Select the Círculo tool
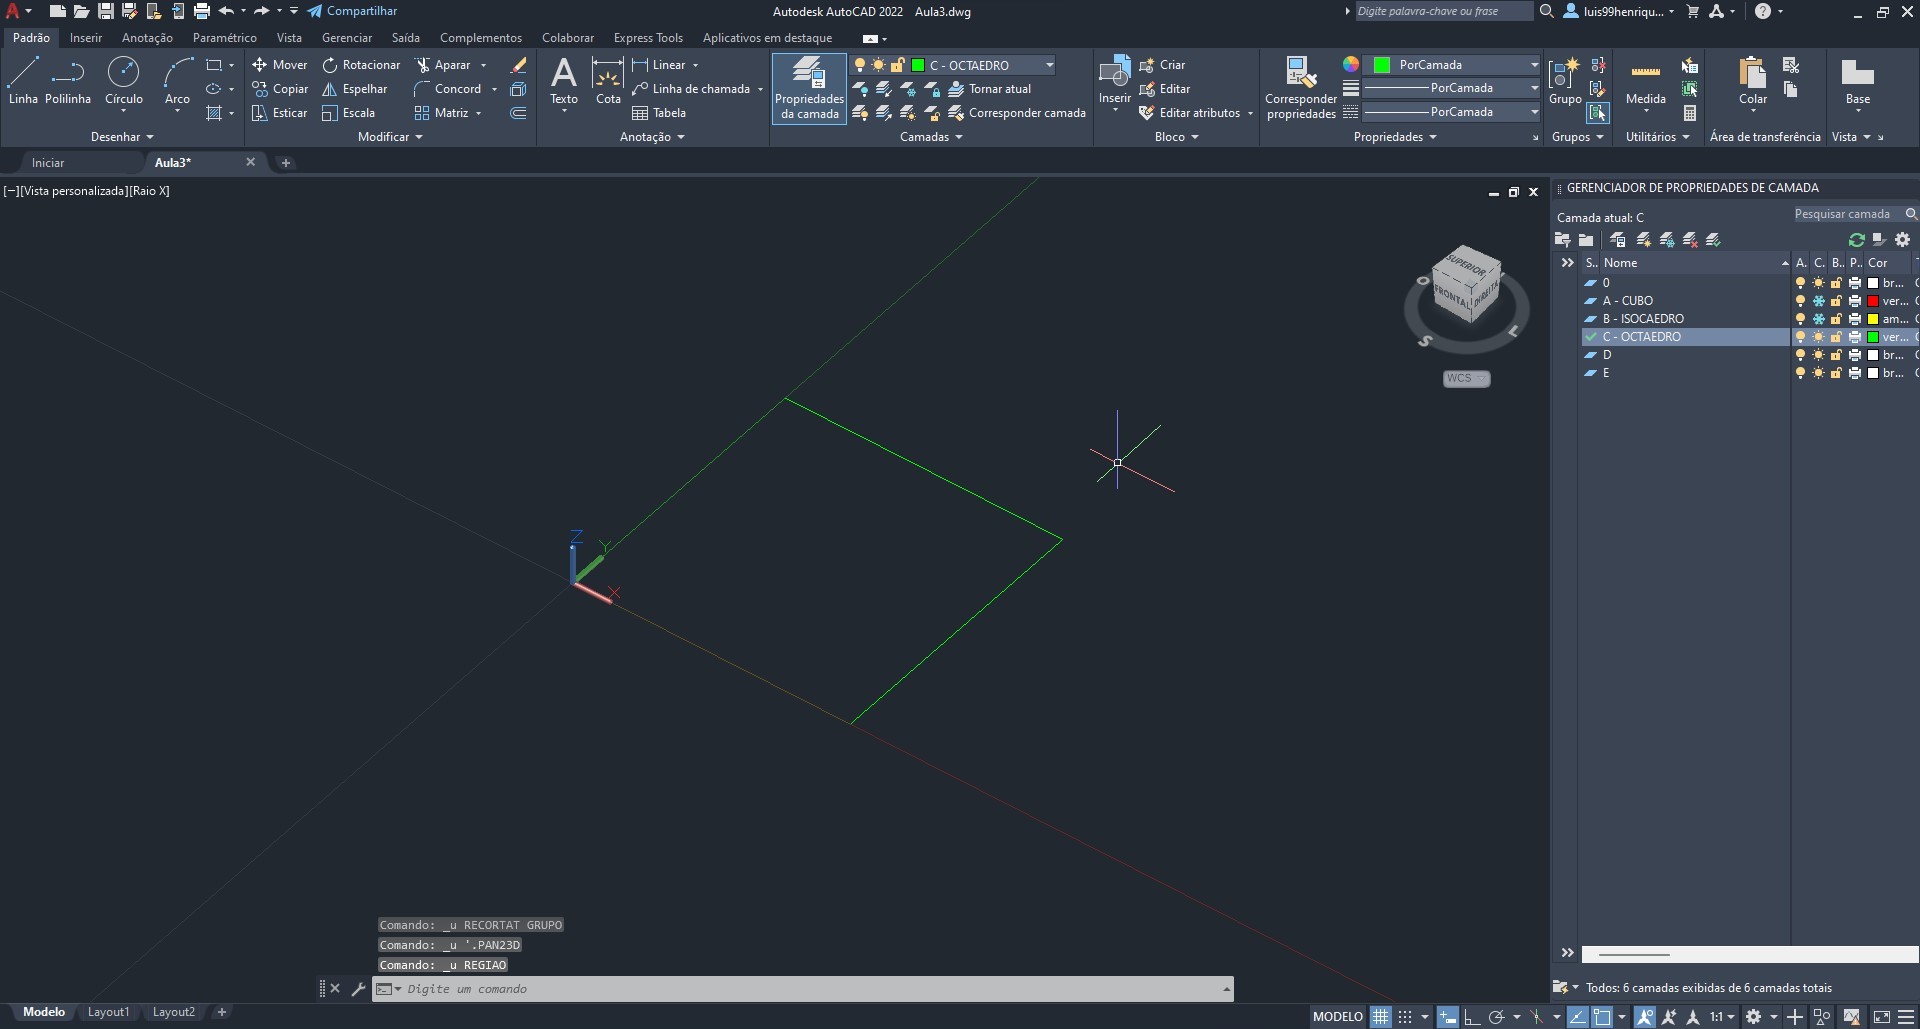This screenshot has width=1920, height=1029. (x=123, y=80)
